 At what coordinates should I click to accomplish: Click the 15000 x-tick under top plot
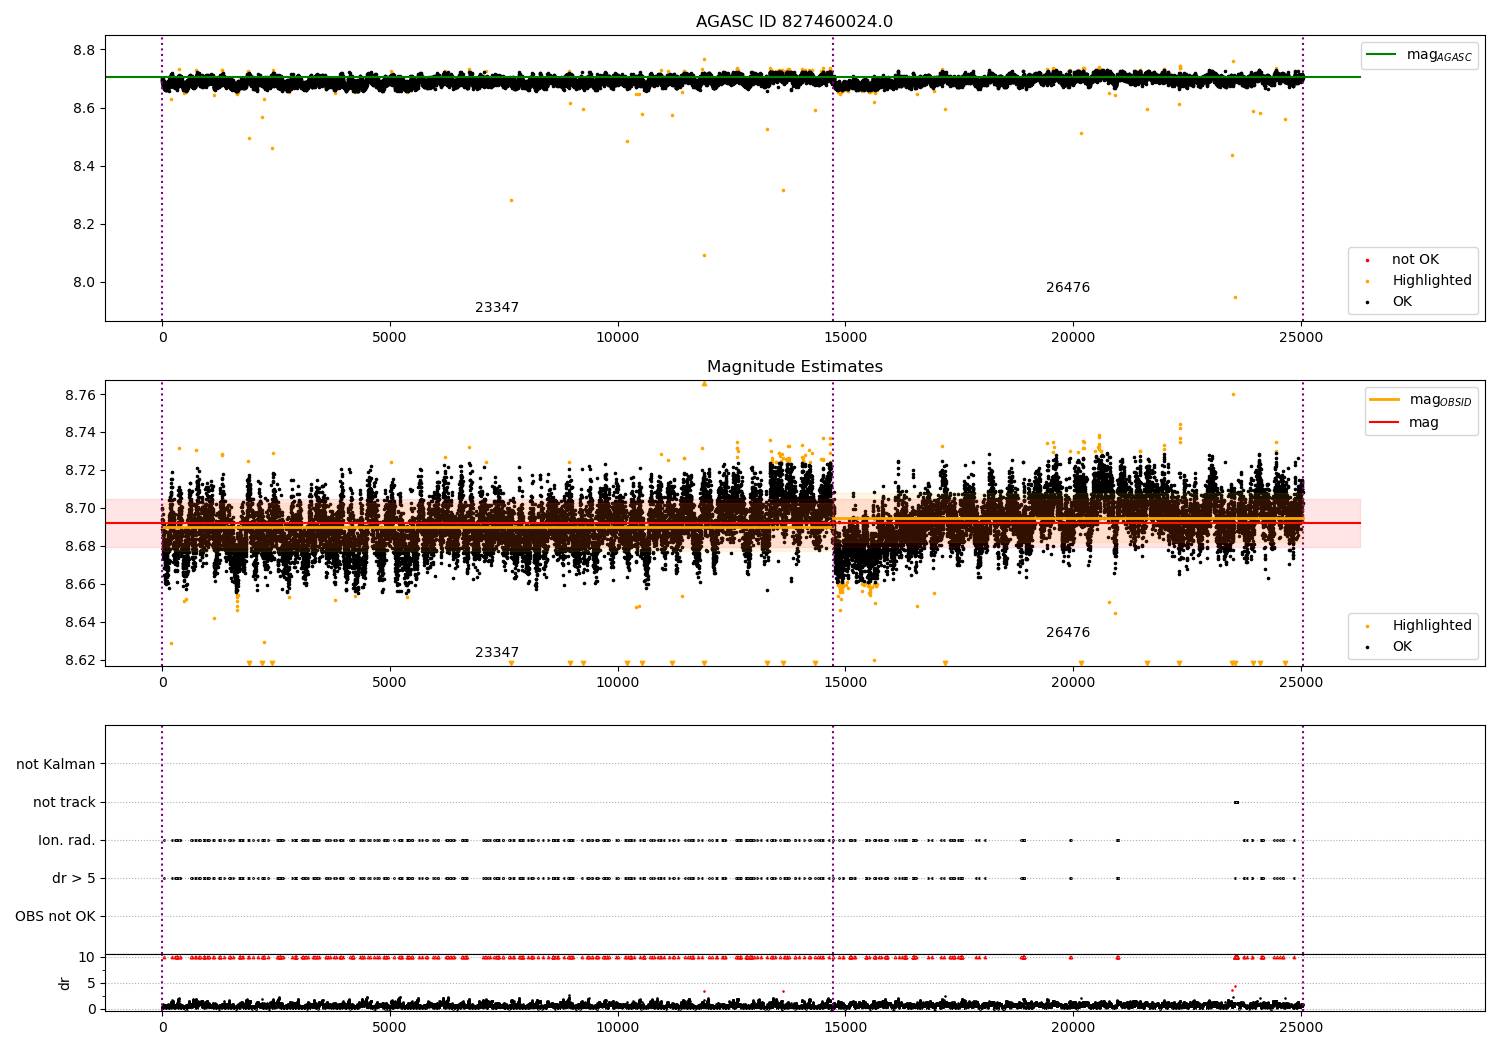pos(845,338)
